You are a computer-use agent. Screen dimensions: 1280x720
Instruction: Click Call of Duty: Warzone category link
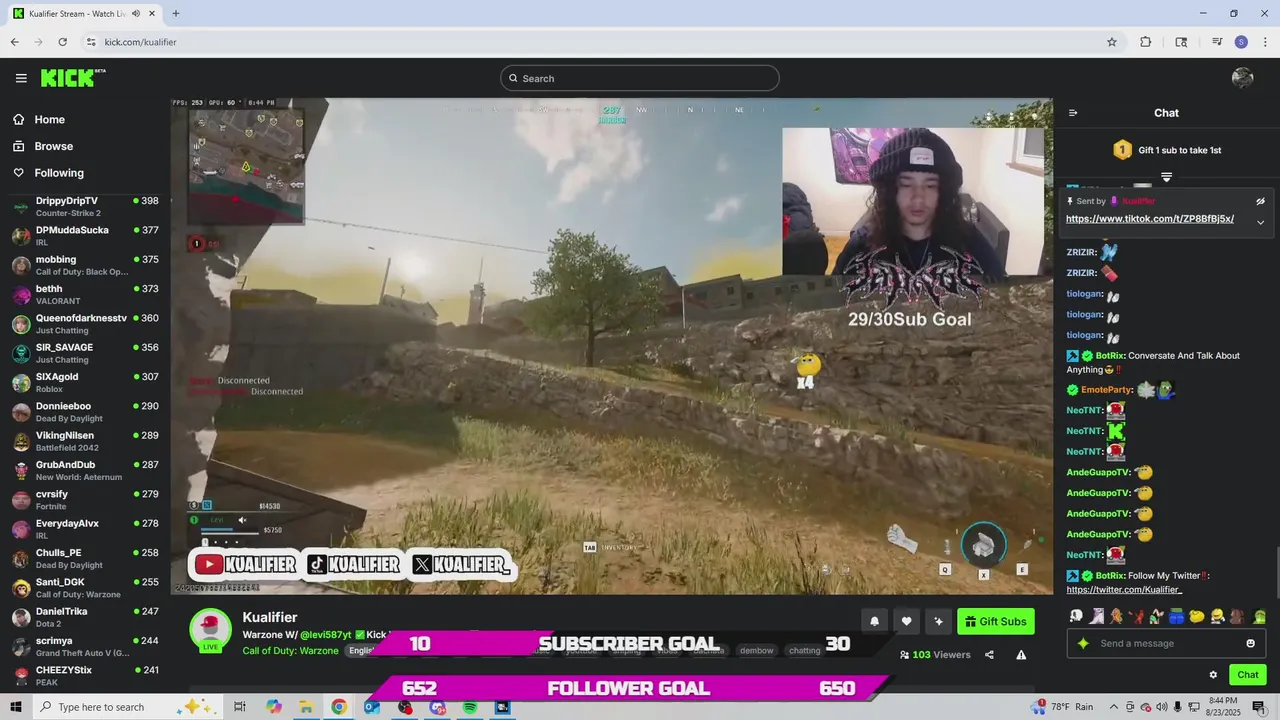tap(290, 651)
